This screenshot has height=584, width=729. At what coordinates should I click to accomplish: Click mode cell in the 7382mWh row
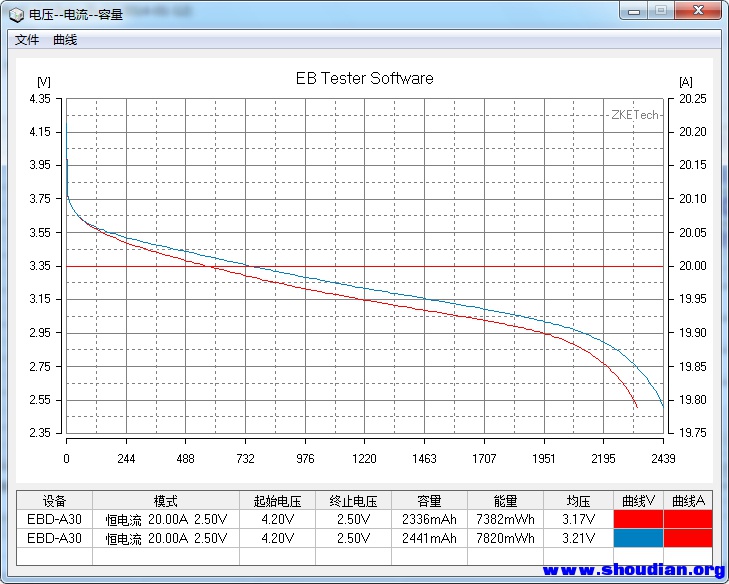pyautogui.click(x=166, y=519)
